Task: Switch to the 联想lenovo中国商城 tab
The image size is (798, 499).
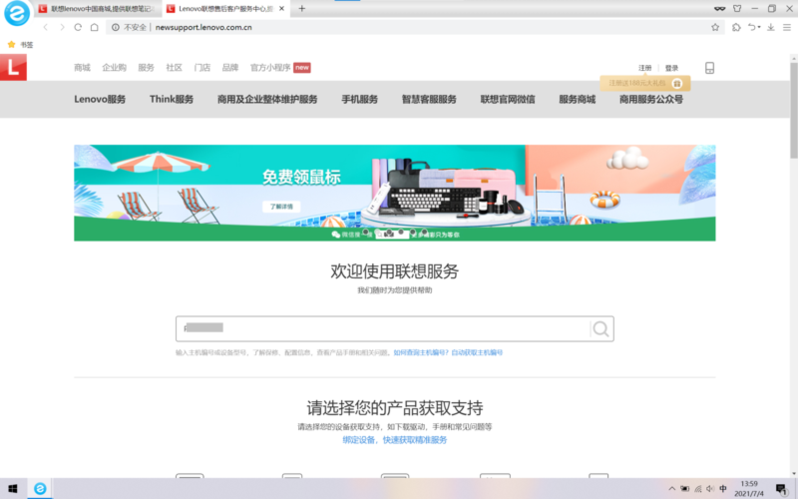Action: point(95,8)
